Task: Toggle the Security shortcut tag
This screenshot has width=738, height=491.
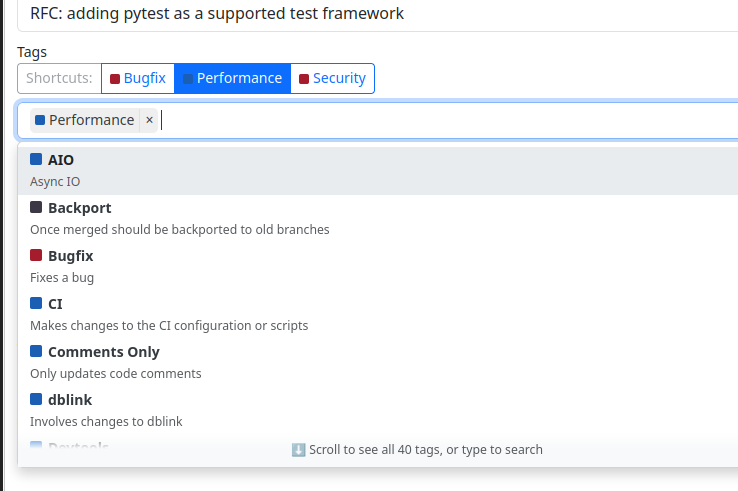Action: point(332,78)
